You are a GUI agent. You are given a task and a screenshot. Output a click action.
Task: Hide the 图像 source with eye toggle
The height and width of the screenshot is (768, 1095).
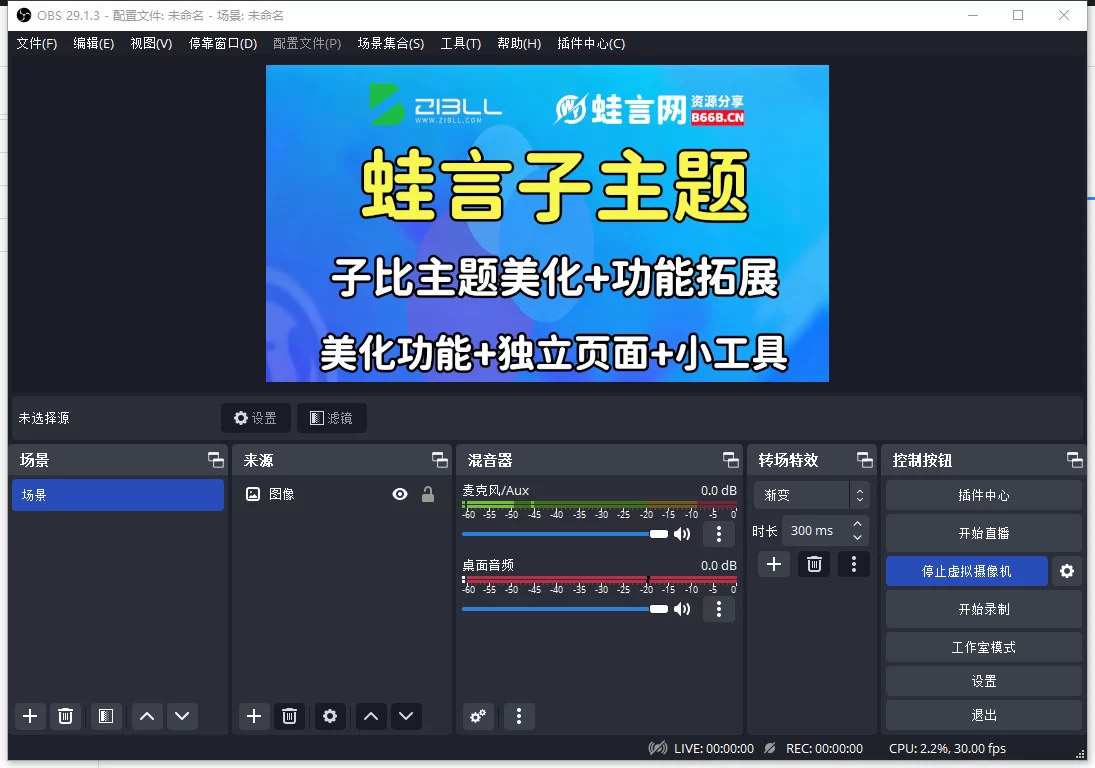399,493
